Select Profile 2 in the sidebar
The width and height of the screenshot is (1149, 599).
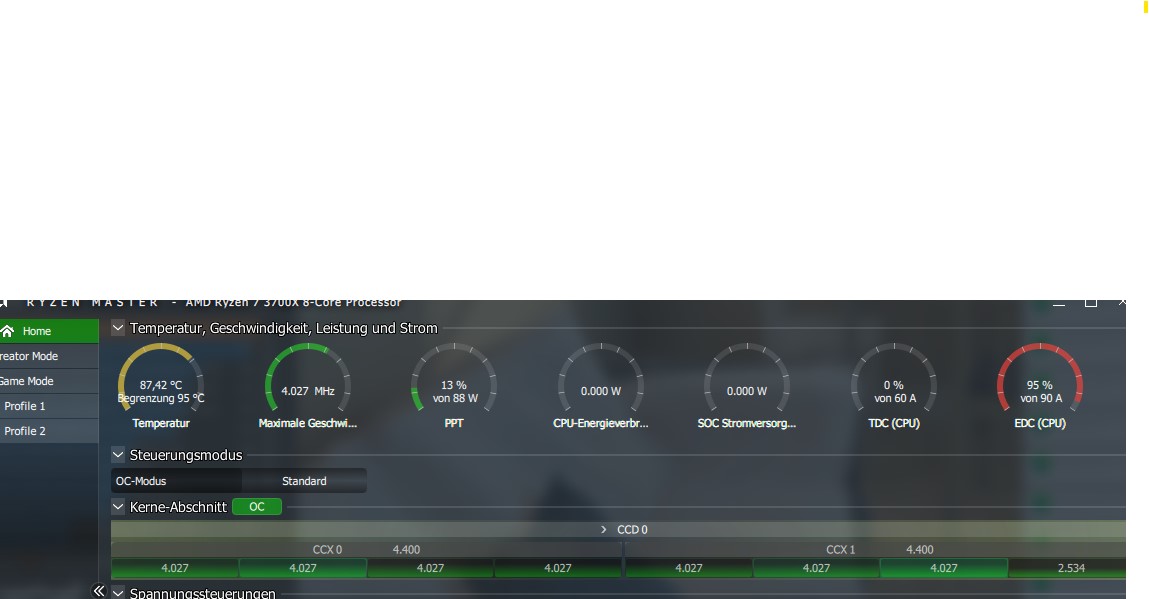pyautogui.click(x=48, y=431)
